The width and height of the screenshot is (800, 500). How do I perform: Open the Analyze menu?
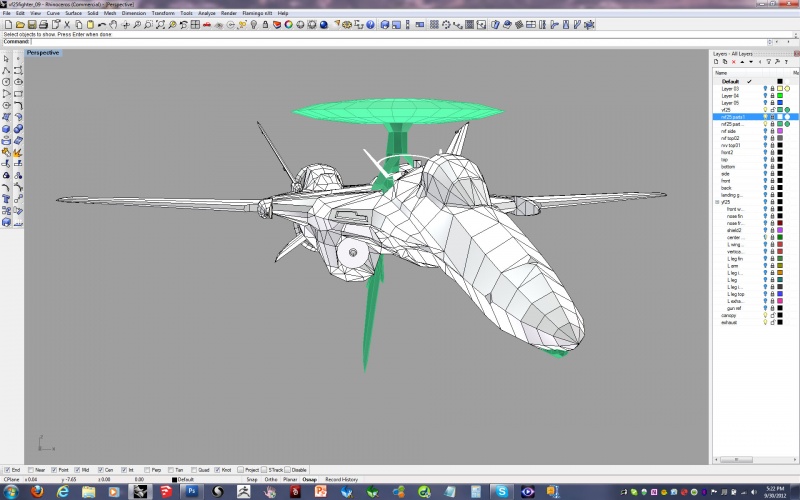point(207,13)
